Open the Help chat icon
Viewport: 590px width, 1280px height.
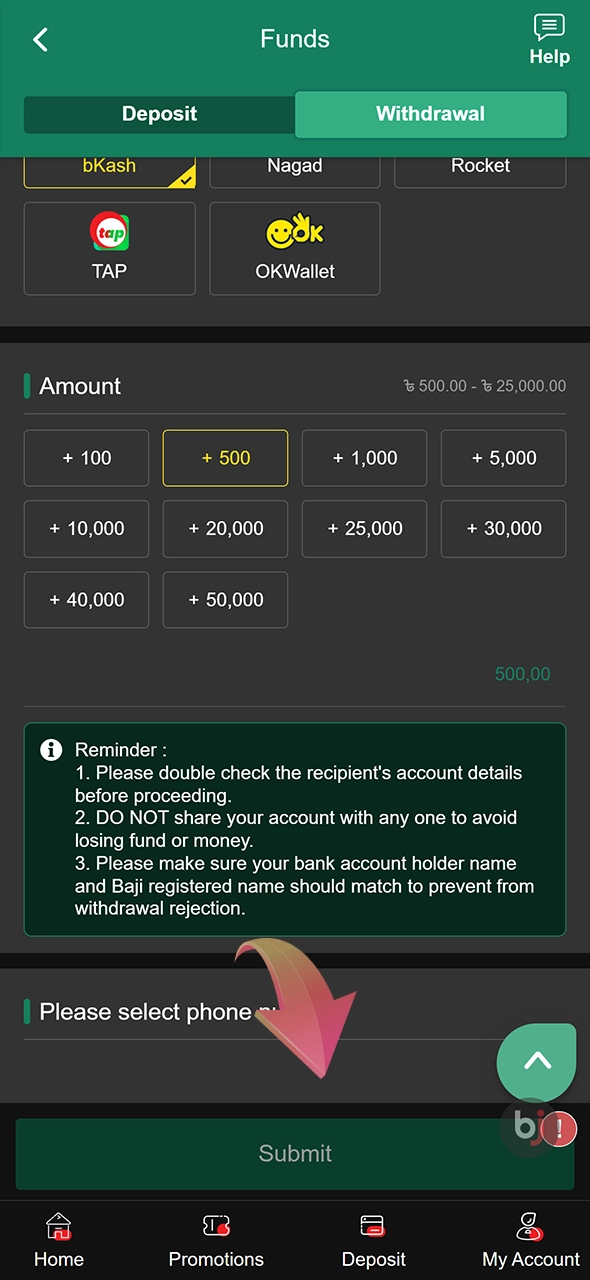(548, 28)
